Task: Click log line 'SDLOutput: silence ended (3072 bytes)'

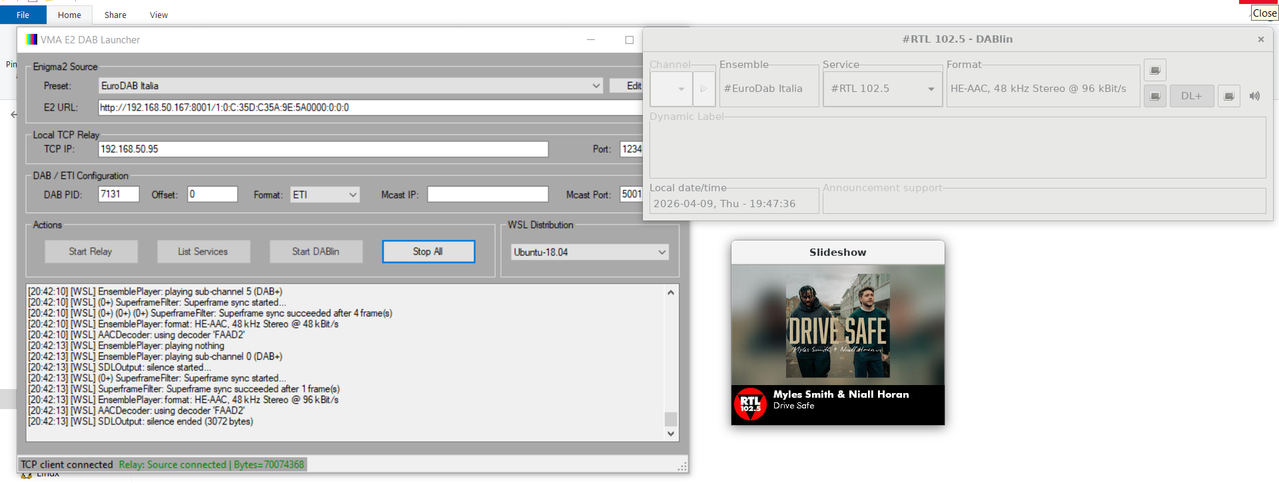Action: click(140, 421)
